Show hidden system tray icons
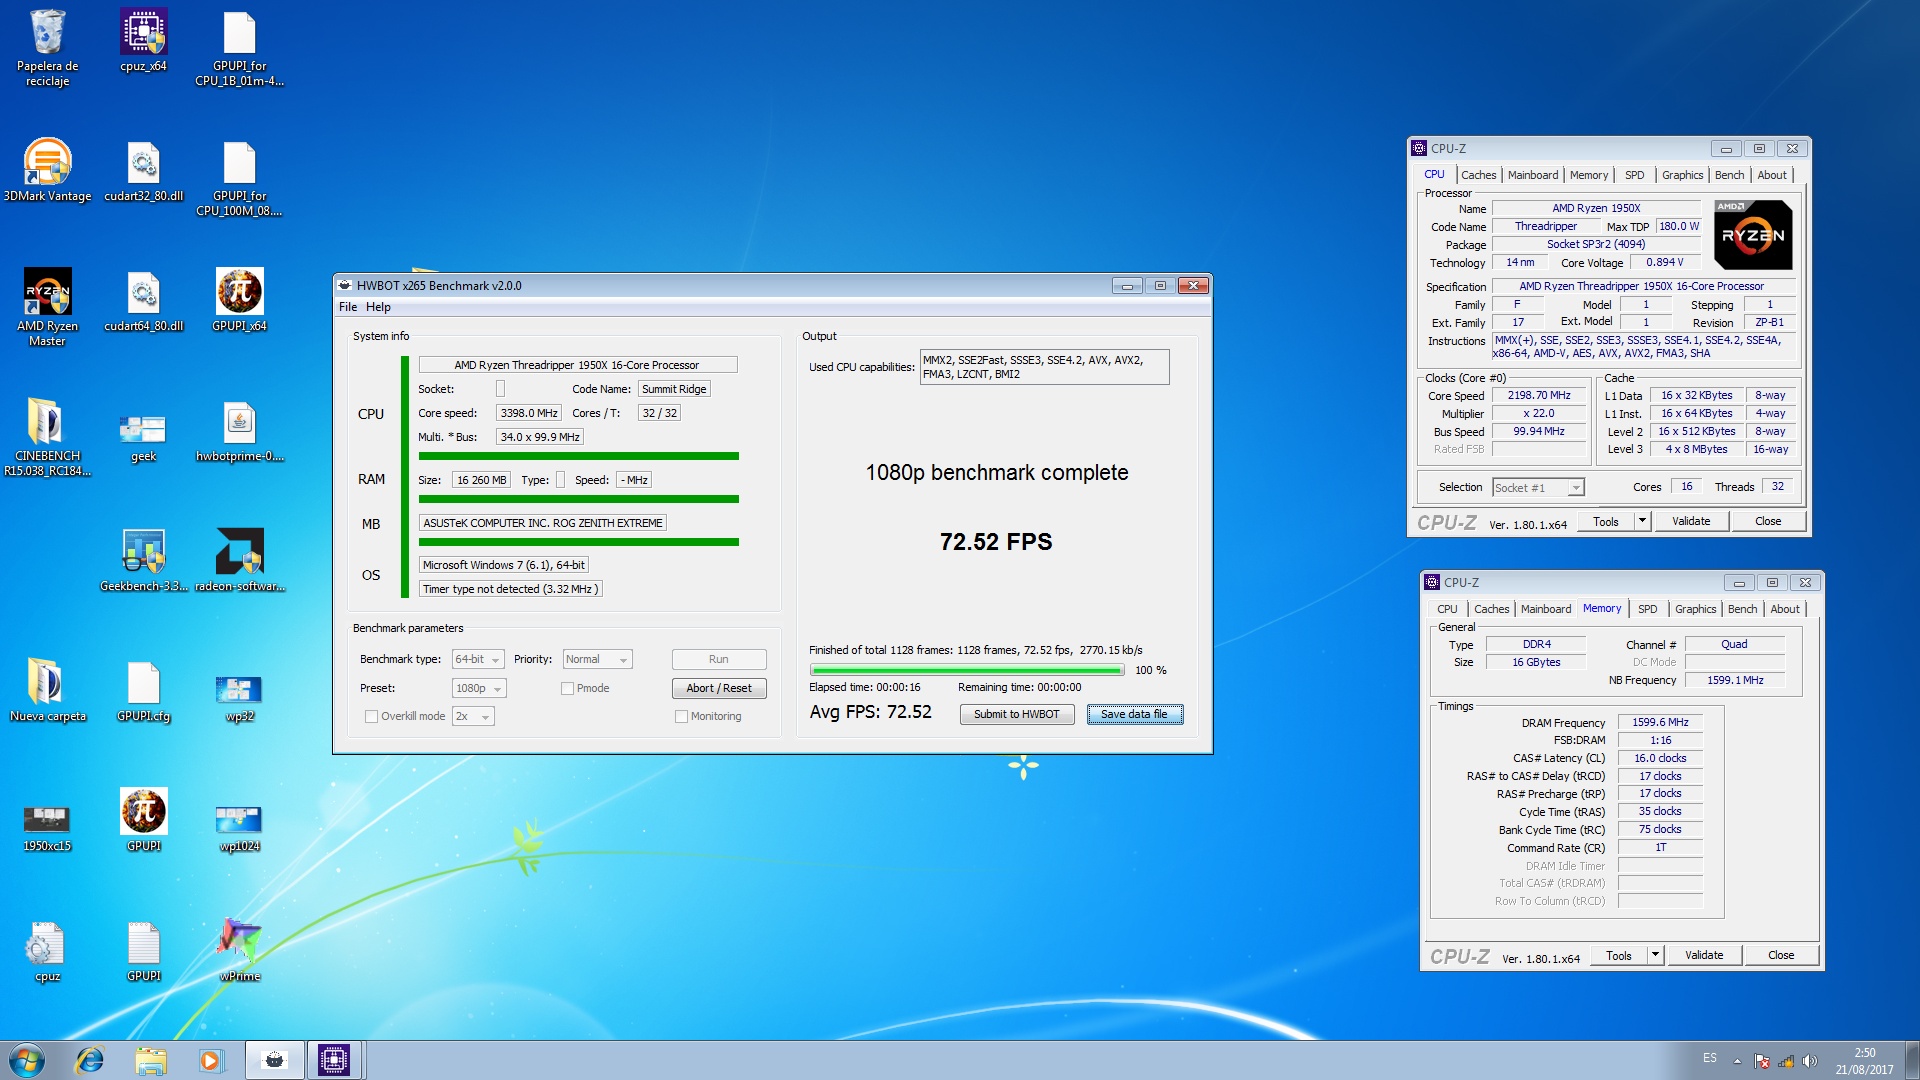 pos(1737,1061)
